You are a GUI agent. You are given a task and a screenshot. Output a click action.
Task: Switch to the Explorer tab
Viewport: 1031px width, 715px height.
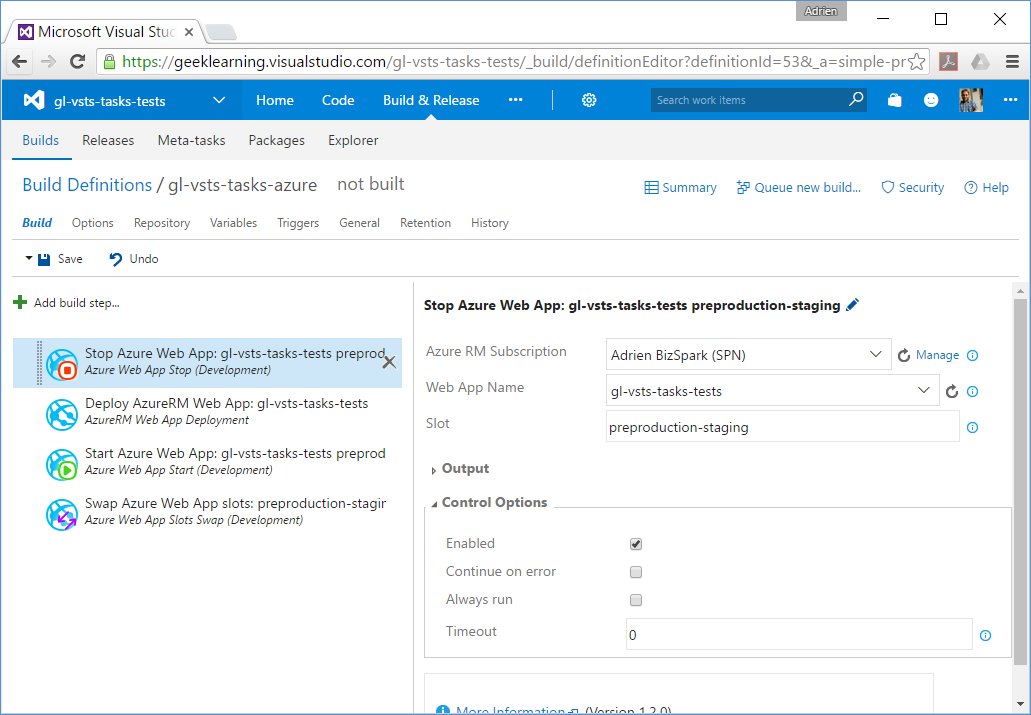(x=353, y=140)
